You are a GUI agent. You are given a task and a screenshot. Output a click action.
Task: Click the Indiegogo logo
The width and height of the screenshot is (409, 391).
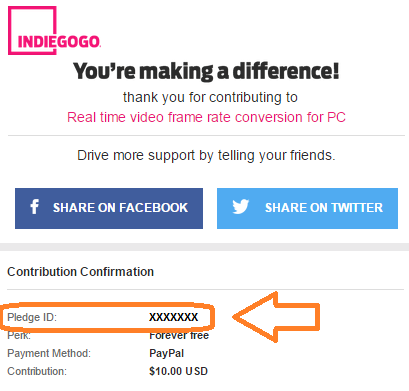click(54, 30)
